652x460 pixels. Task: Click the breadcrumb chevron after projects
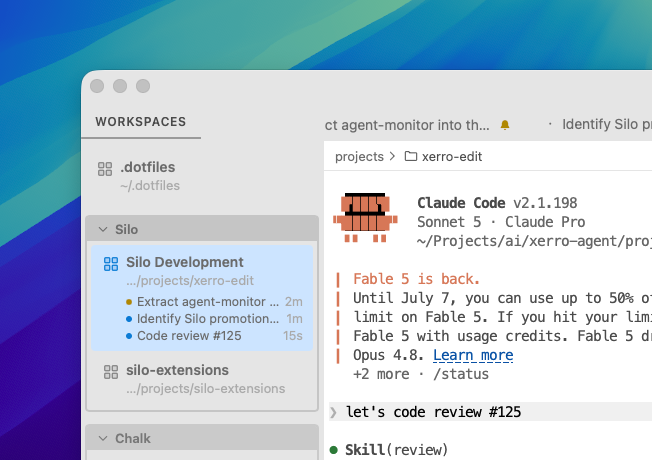coord(393,156)
